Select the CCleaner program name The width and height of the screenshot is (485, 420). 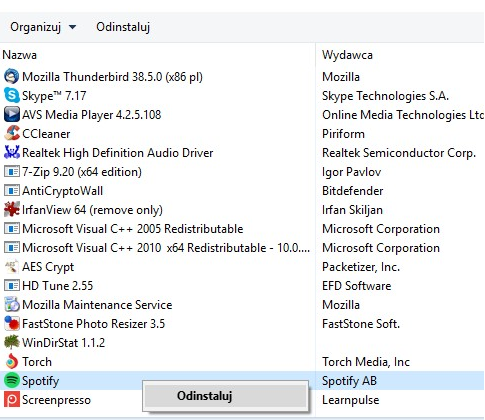pos(46,134)
